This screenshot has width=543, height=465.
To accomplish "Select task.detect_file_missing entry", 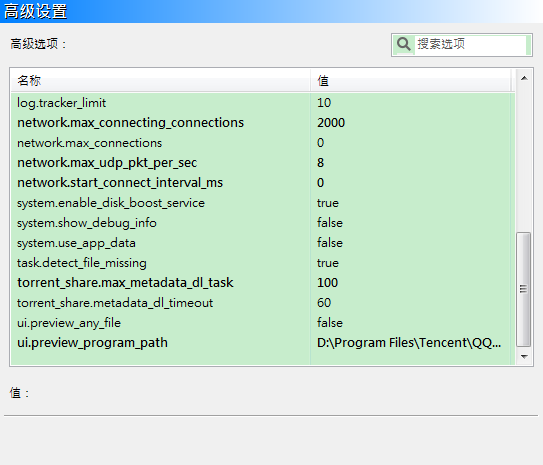I will [x=260, y=263].
